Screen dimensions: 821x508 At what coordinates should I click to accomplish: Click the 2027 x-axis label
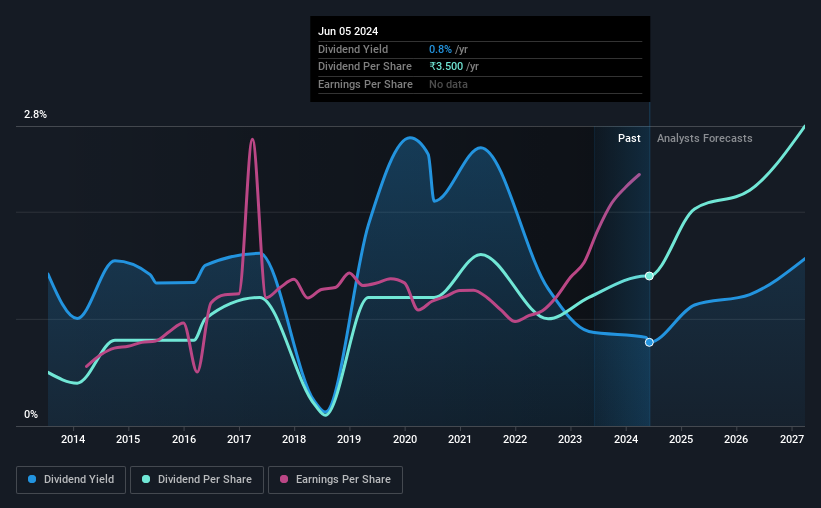point(792,439)
